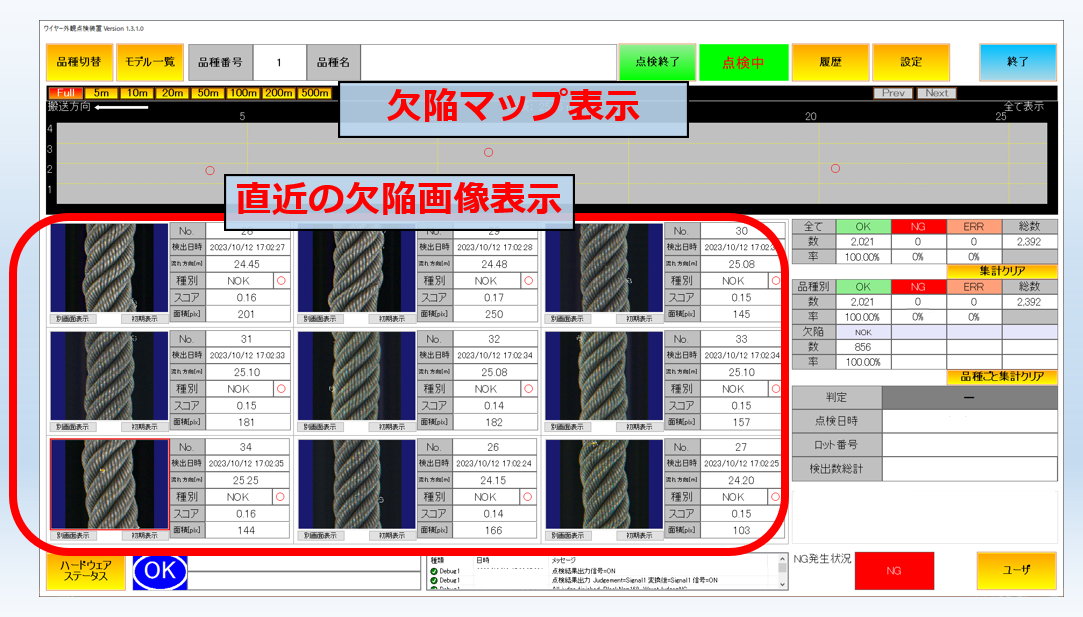Click the 品種切替 button
The height and width of the screenshot is (617, 1083).
point(79,62)
